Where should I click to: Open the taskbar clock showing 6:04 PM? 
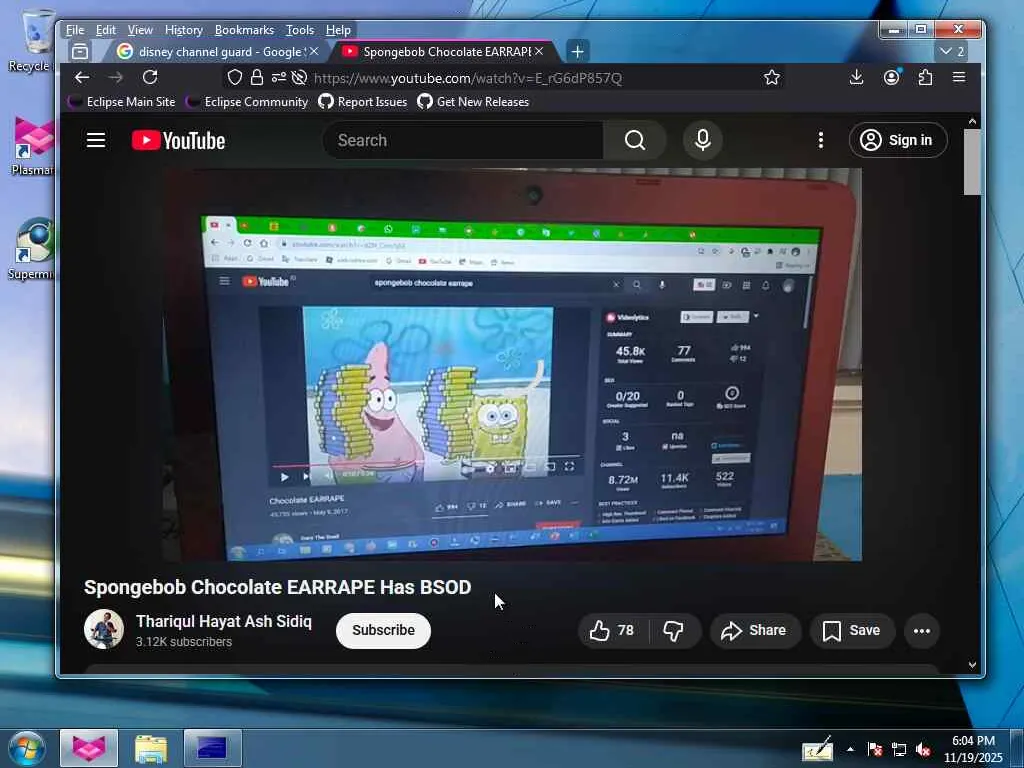(x=973, y=749)
